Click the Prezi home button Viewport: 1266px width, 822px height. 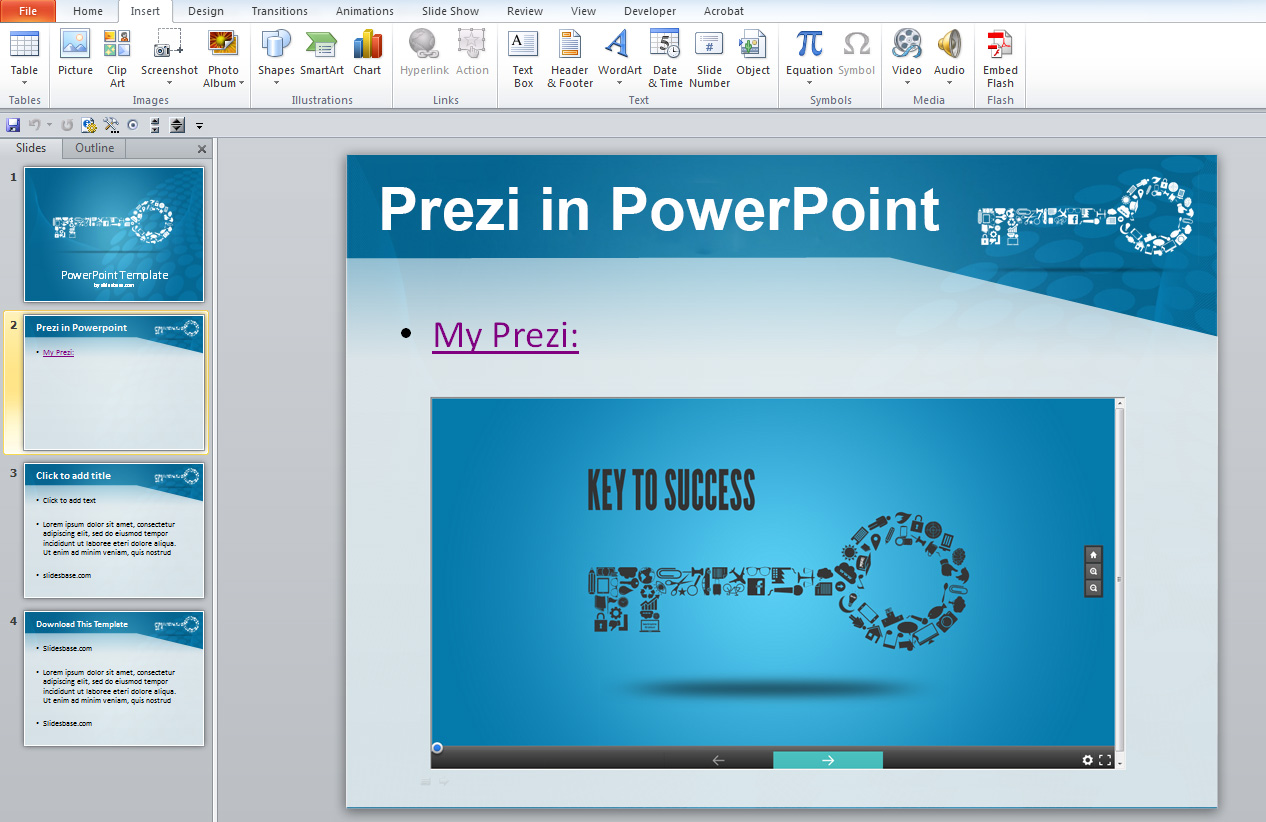pos(1093,554)
